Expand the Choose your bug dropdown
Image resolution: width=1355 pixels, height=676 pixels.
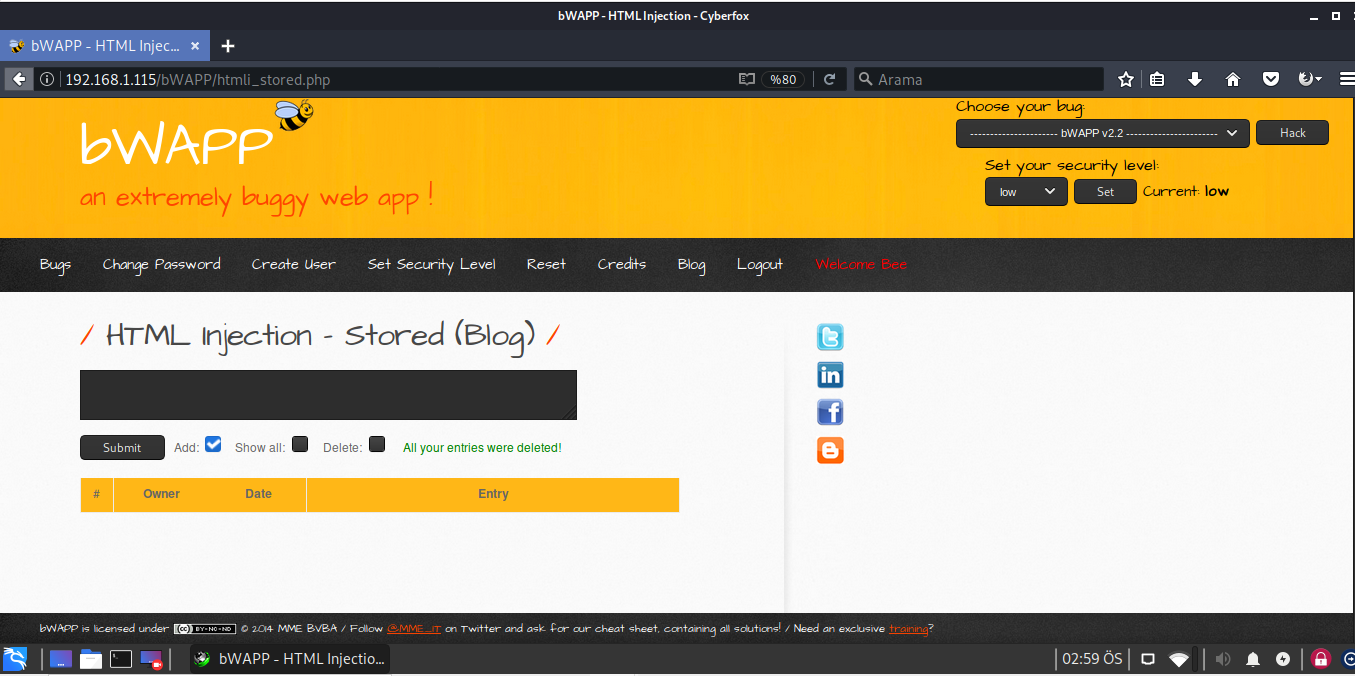(1102, 133)
